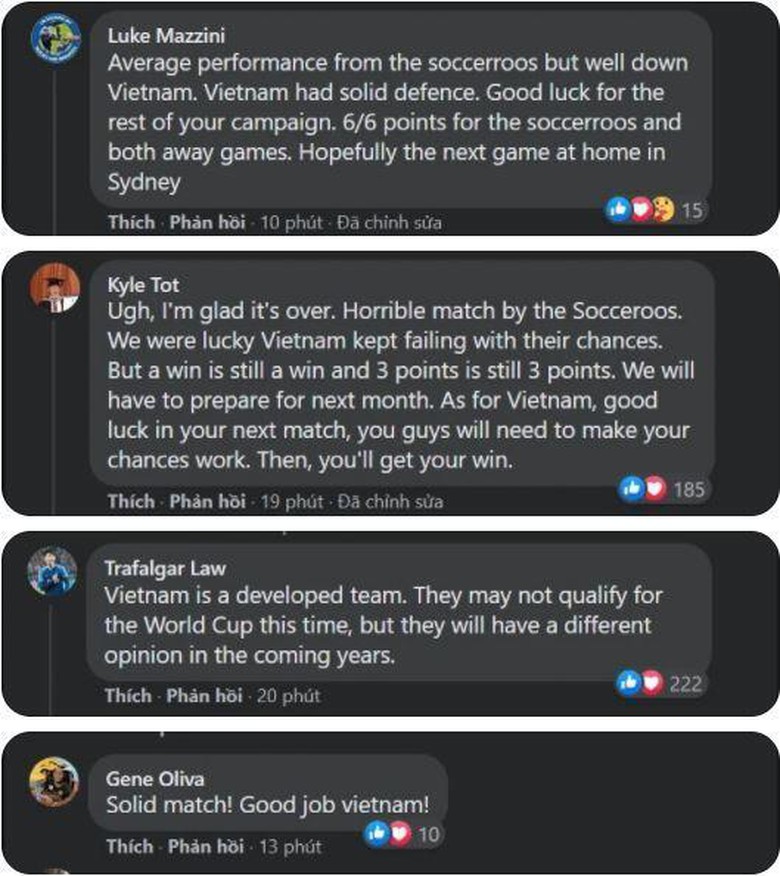
Task: Like Gene Oliva's comment with Thích
Action: 130,847
